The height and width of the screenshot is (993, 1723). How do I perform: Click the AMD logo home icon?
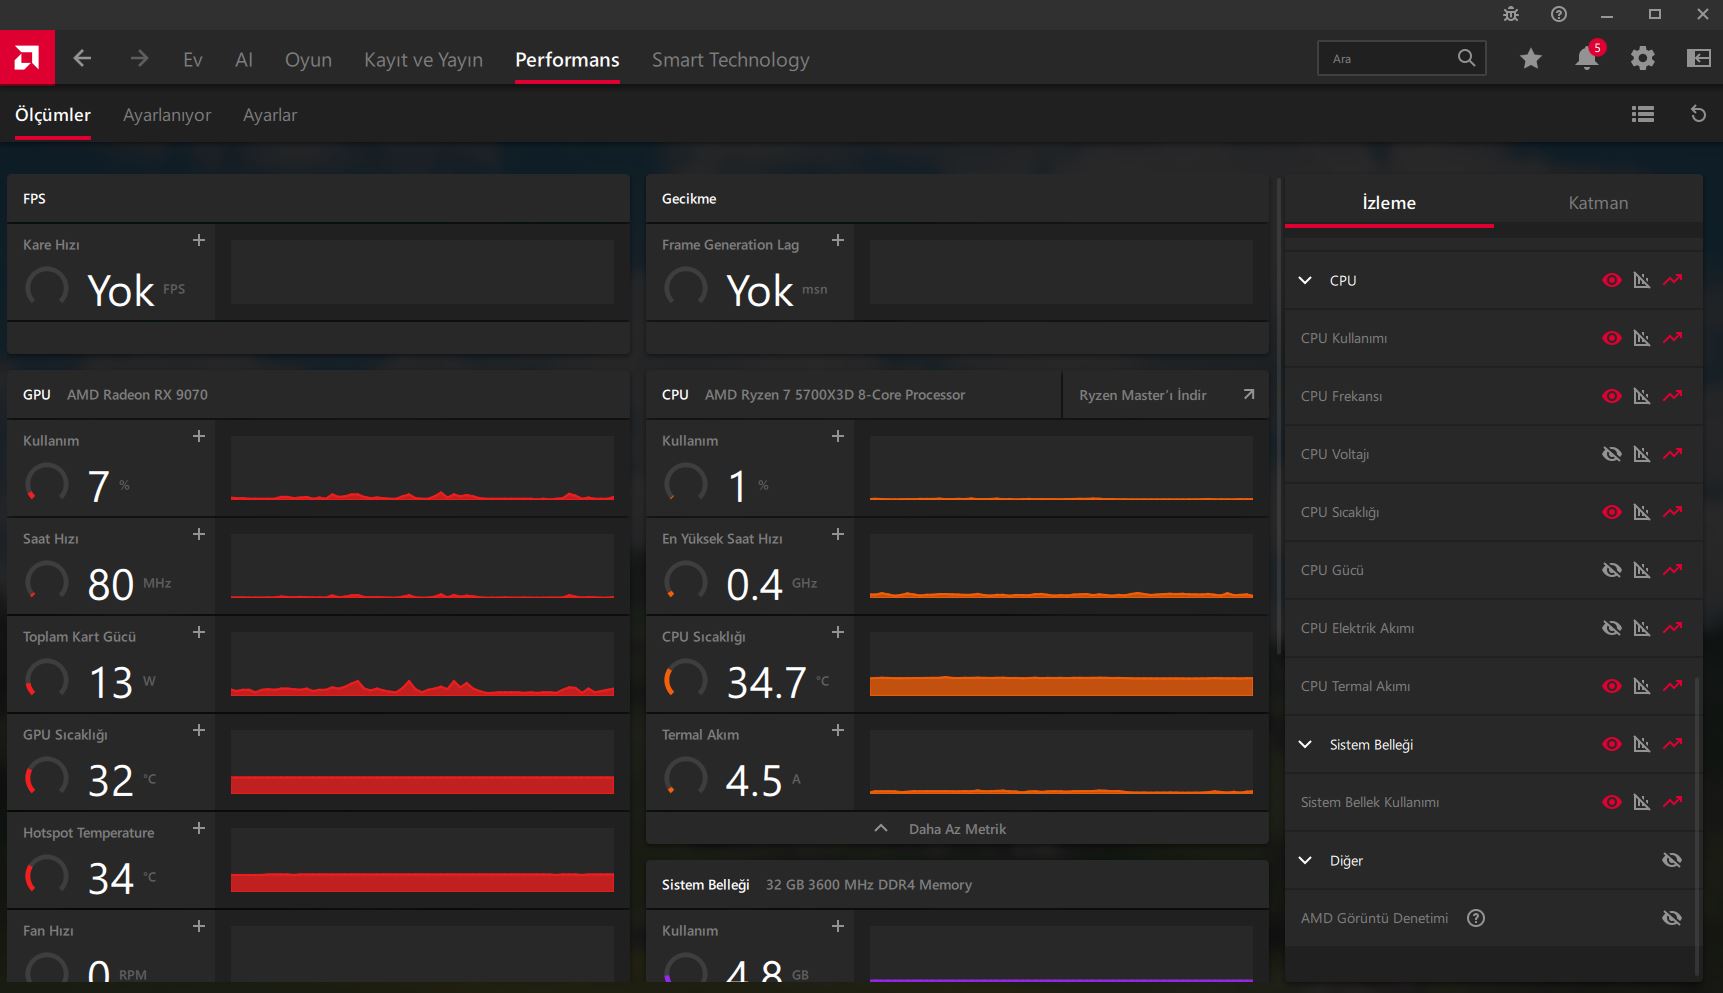click(x=27, y=58)
